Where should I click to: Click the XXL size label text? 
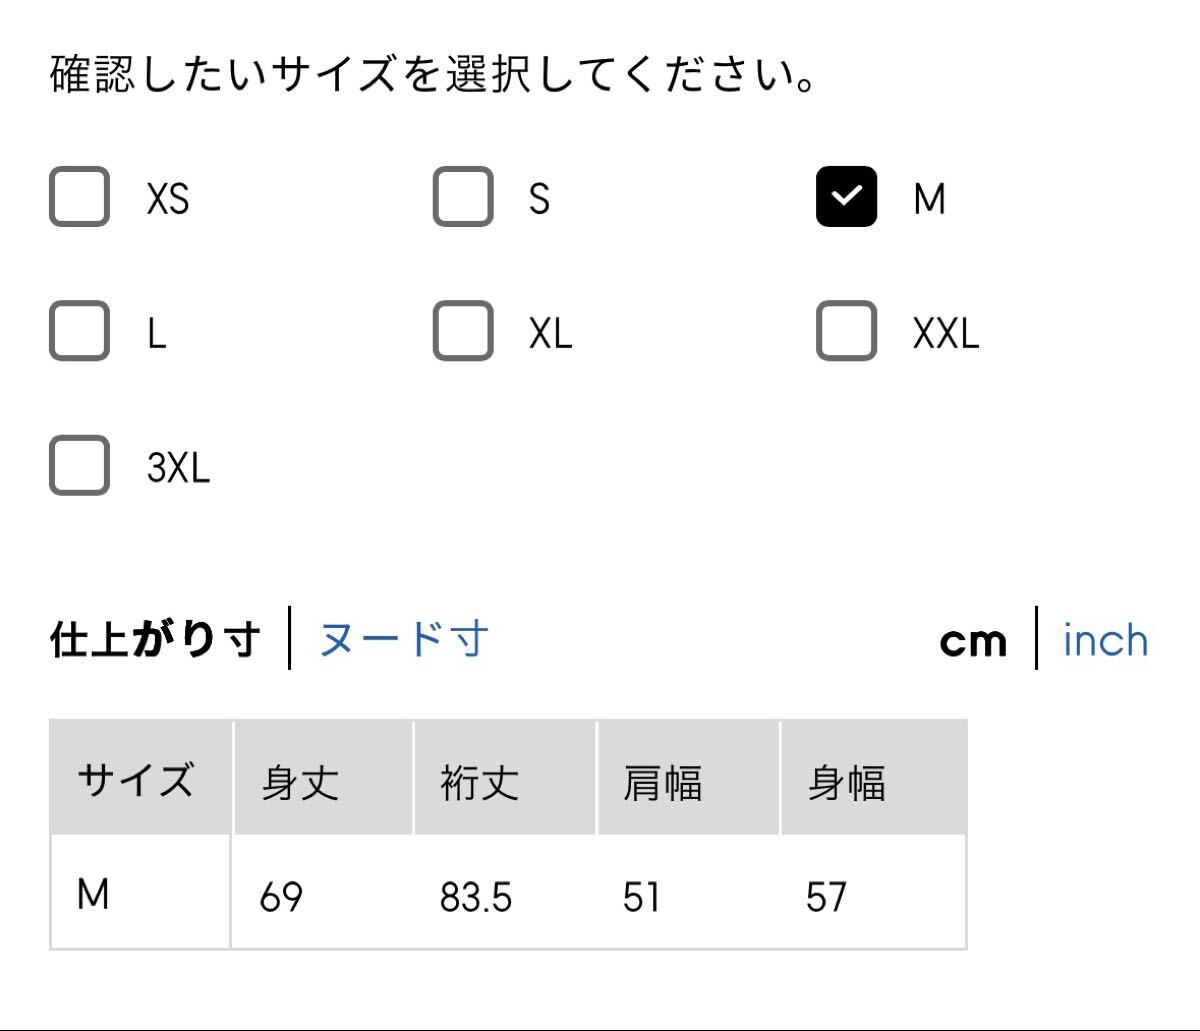tap(946, 334)
